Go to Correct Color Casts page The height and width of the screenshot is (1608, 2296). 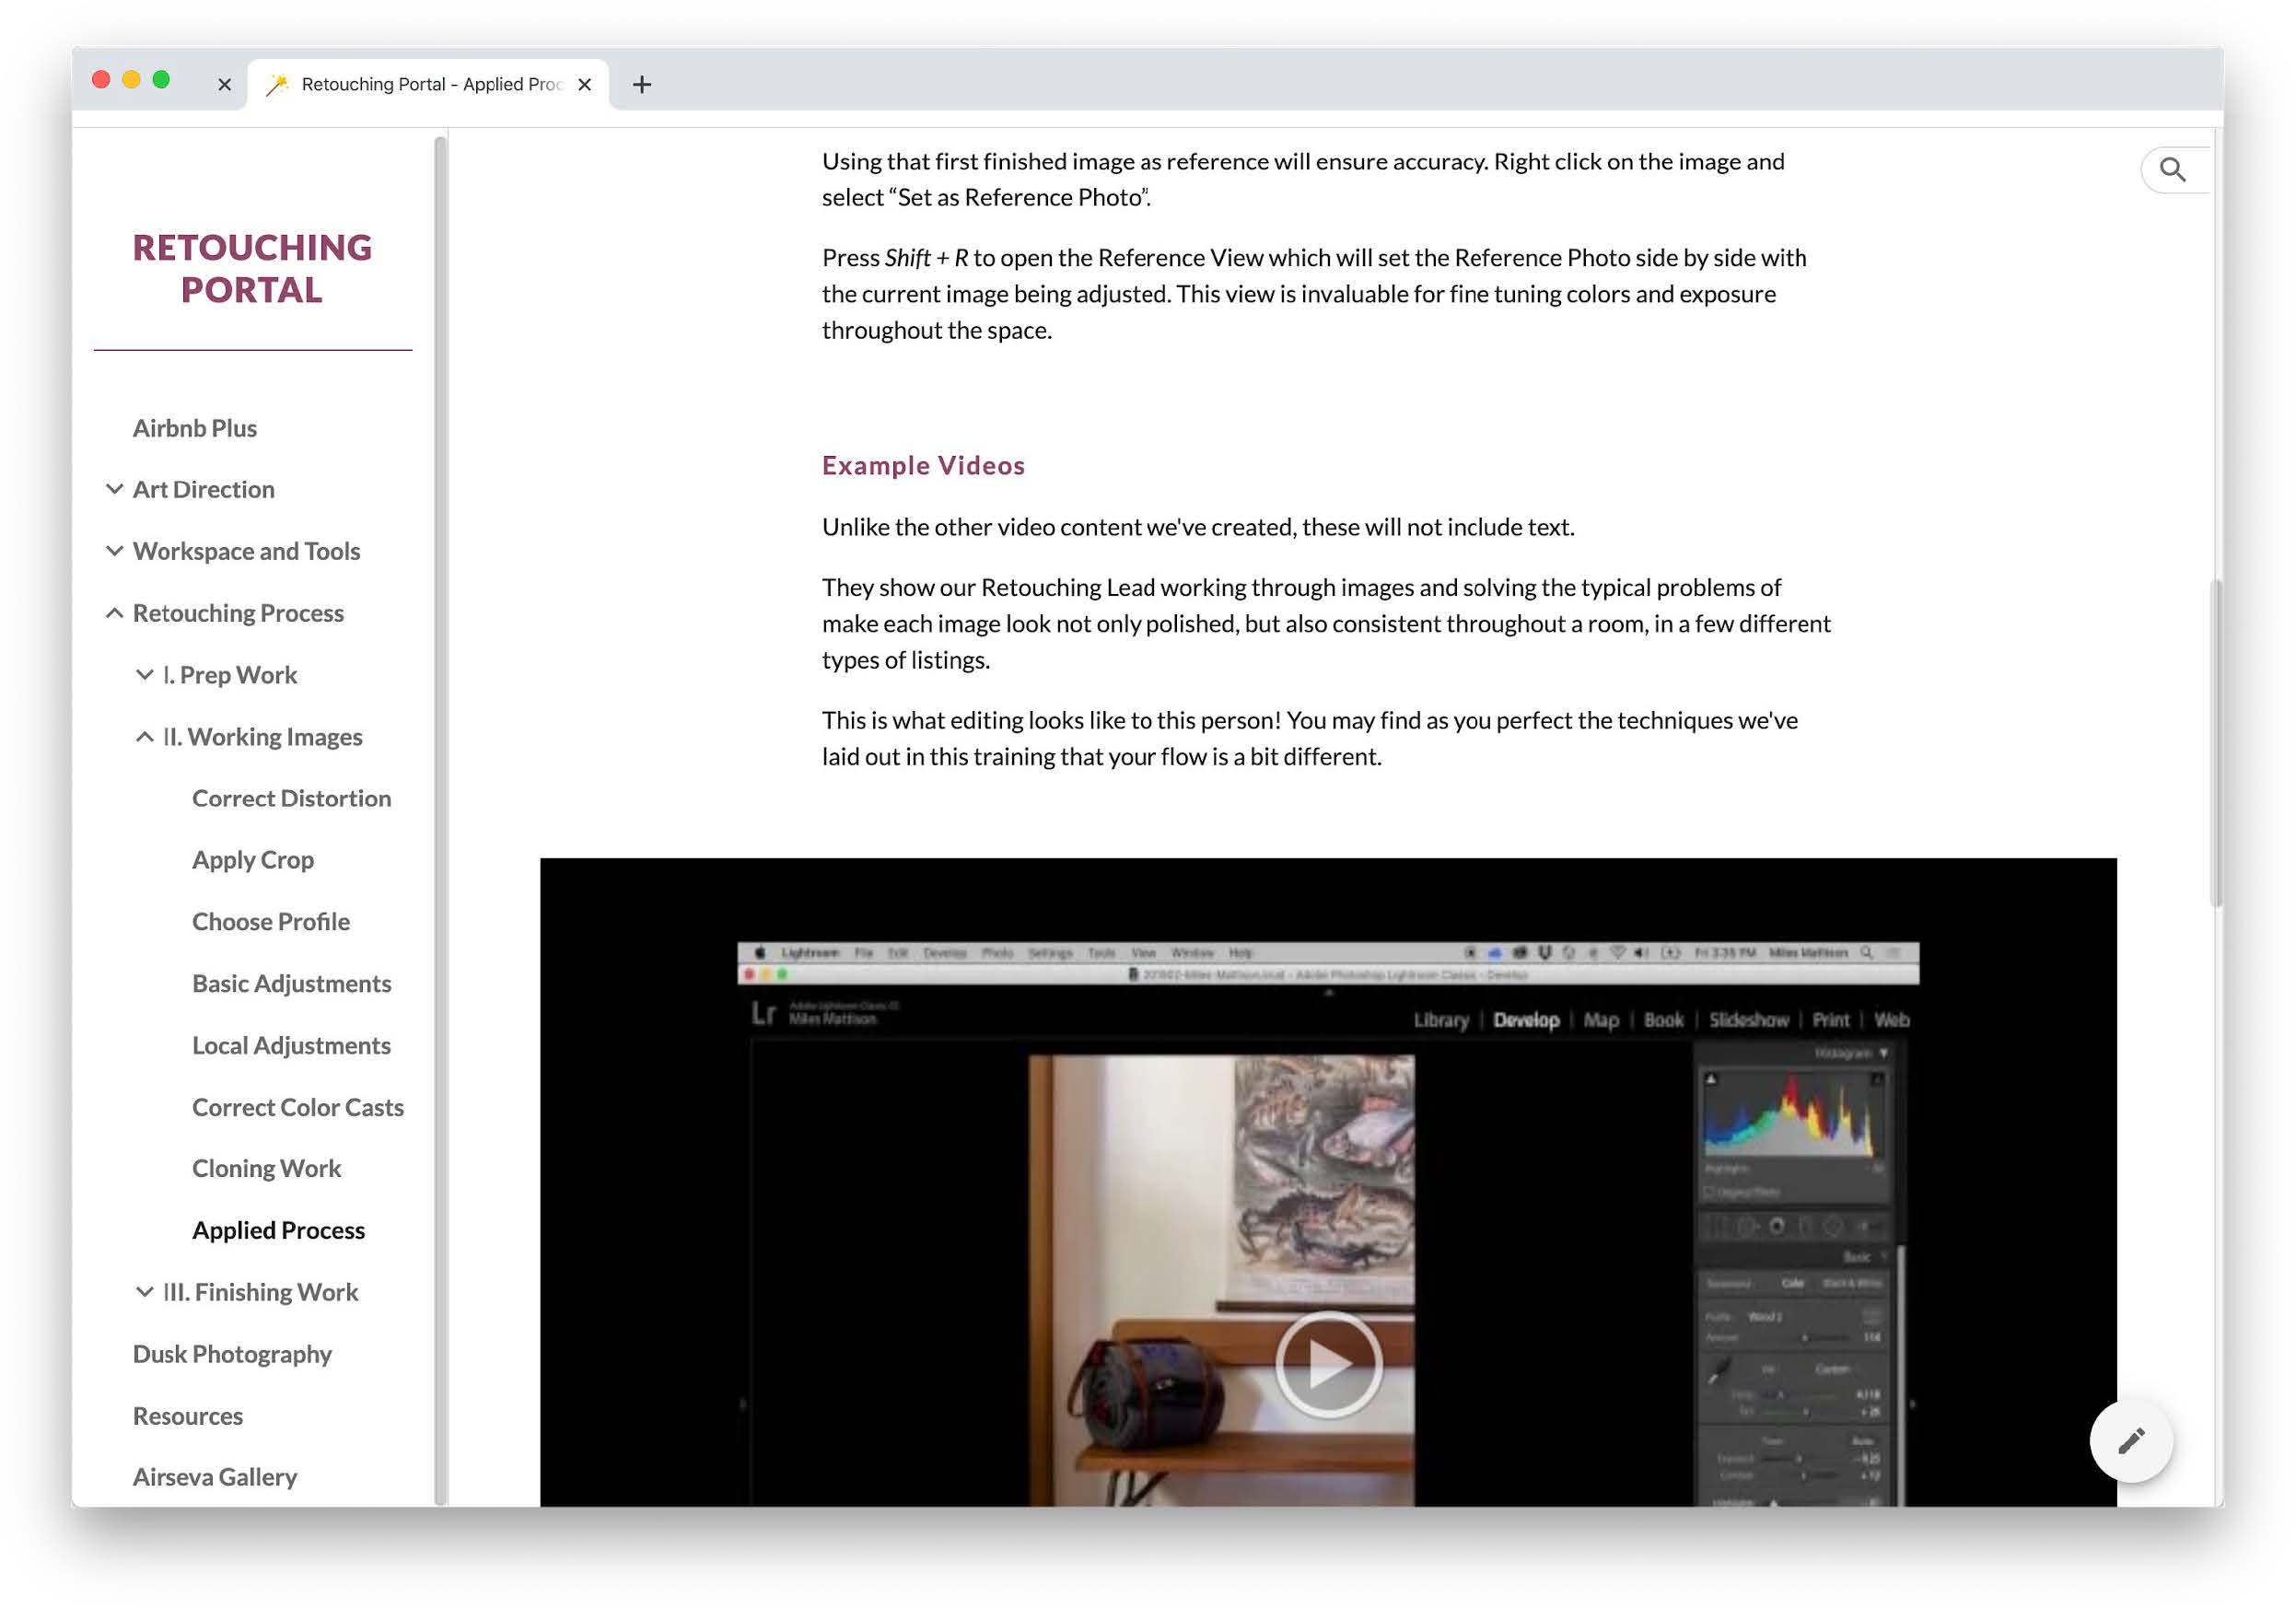(298, 1107)
